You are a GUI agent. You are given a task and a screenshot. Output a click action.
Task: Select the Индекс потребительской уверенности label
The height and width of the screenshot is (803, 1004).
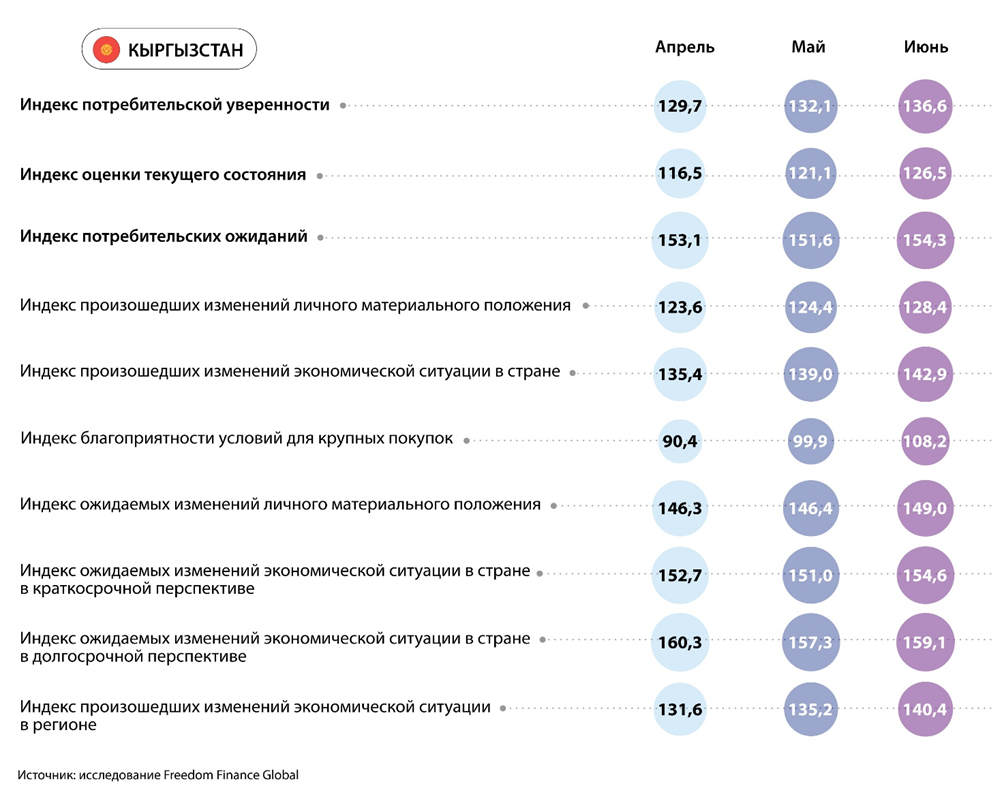coord(175,105)
